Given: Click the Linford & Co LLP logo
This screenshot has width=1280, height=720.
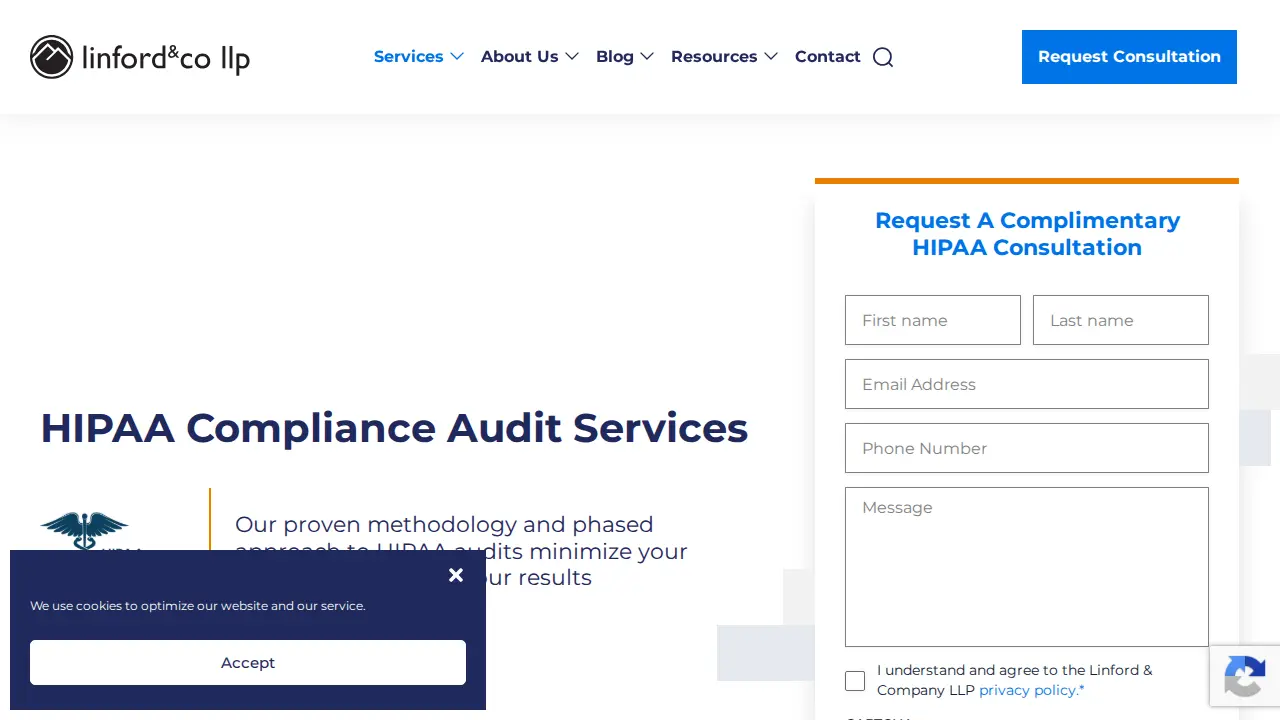Looking at the screenshot, I should pyautogui.click(x=140, y=57).
